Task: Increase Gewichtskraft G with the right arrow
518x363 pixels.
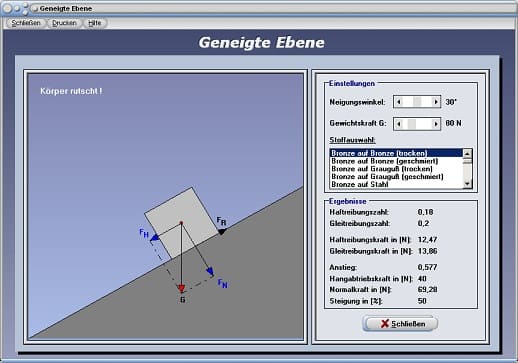Action: (x=436, y=124)
